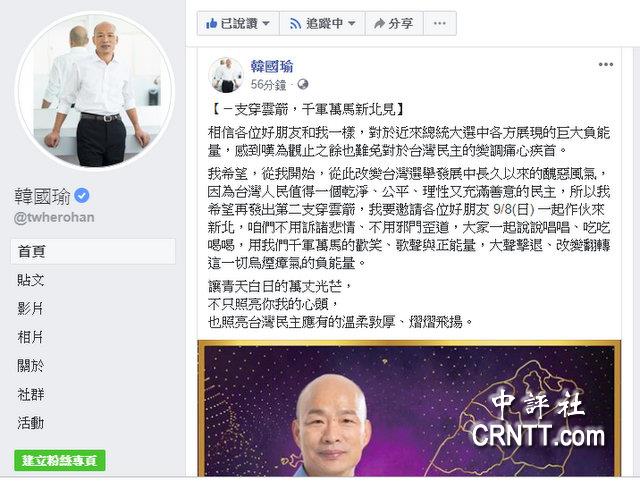Viewport: 640px width, 481px height.
Task: Go to the 相片 section
Action: (x=30, y=337)
